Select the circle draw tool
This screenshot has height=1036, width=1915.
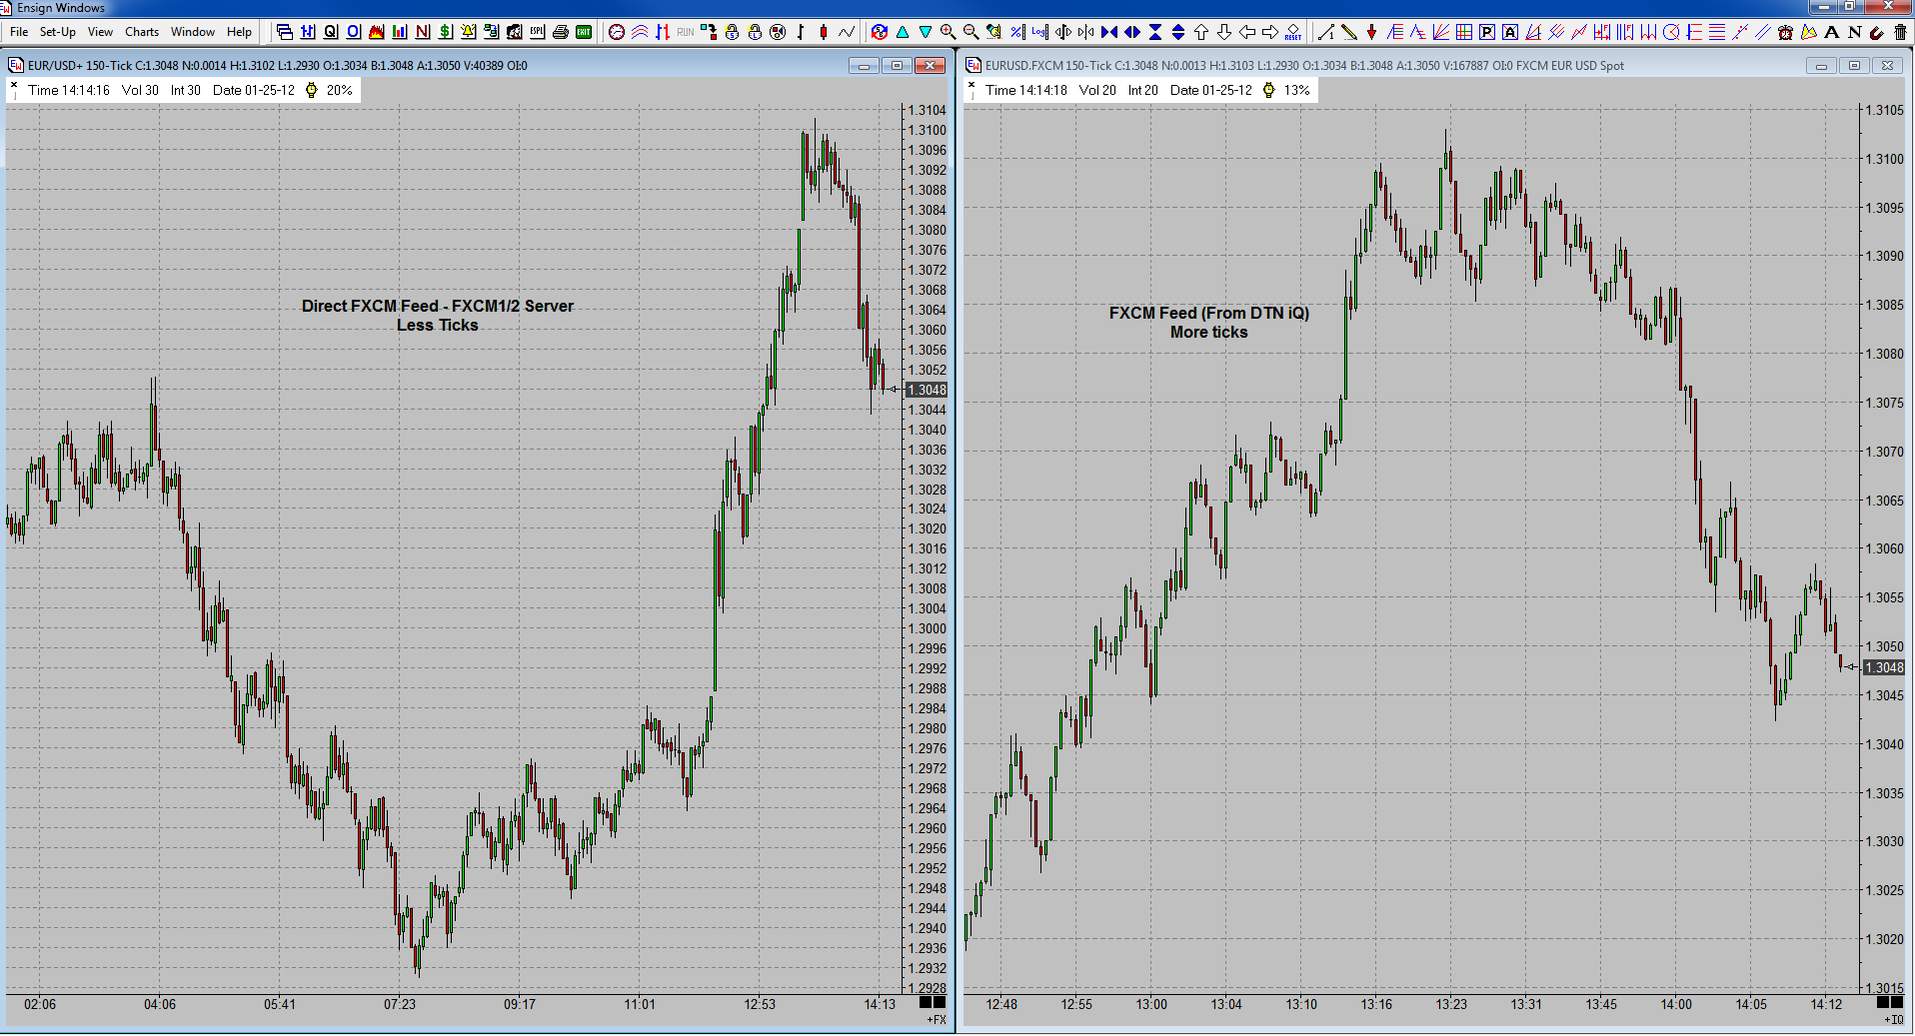1671,32
